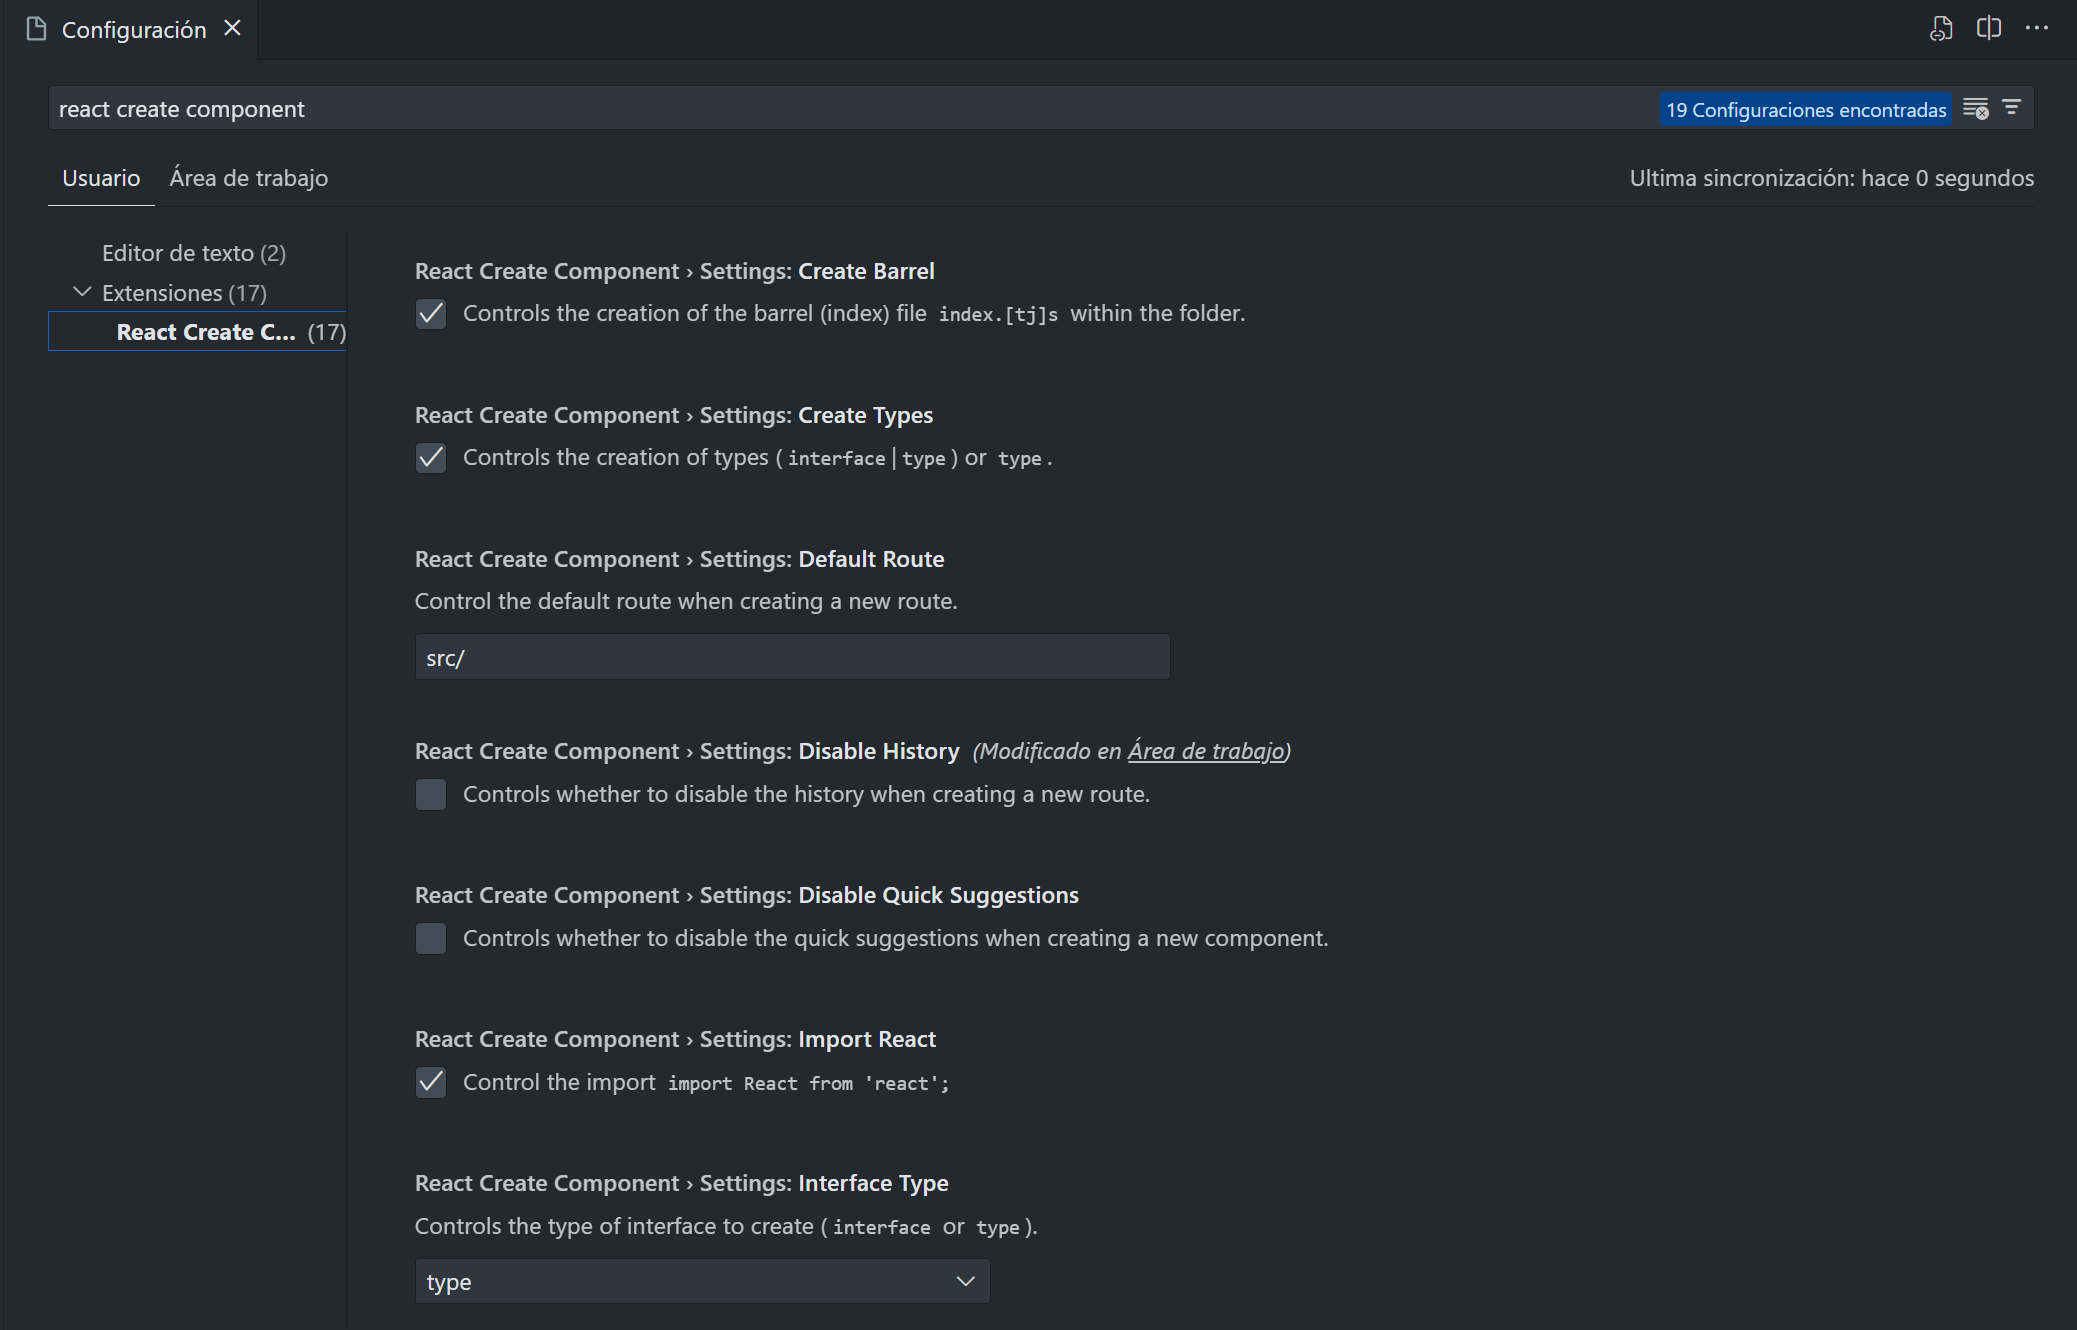
Task: Toggle the Create Types checkbox
Action: [x=431, y=458]
